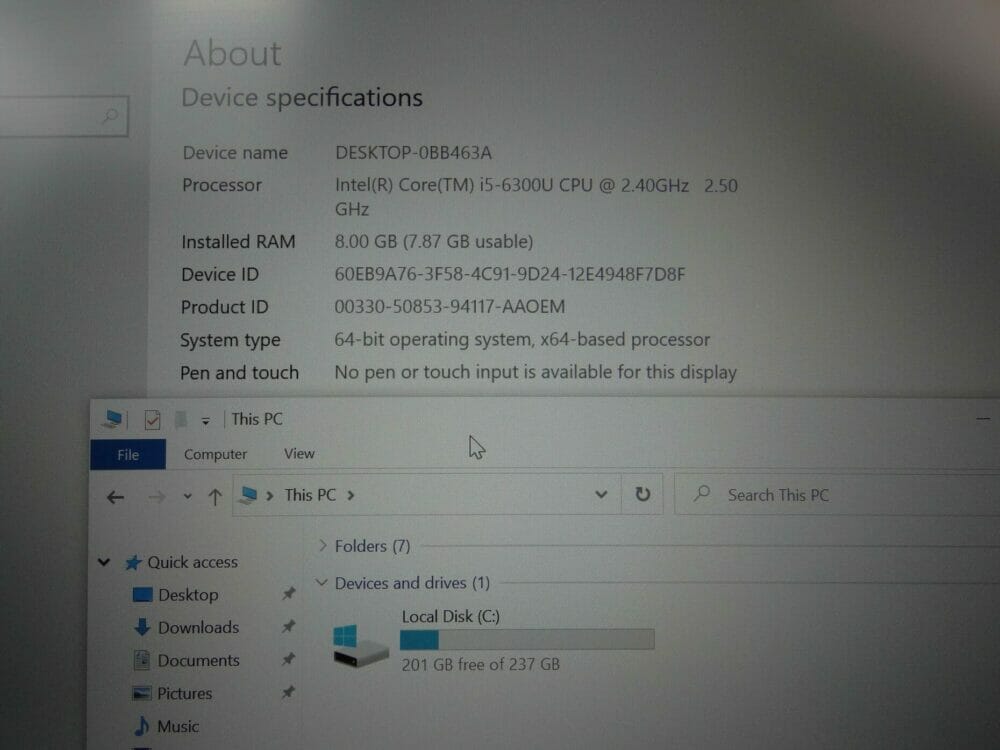
Task: Click This PC in address breadcrumb
Action: click(x=310, y=495)
